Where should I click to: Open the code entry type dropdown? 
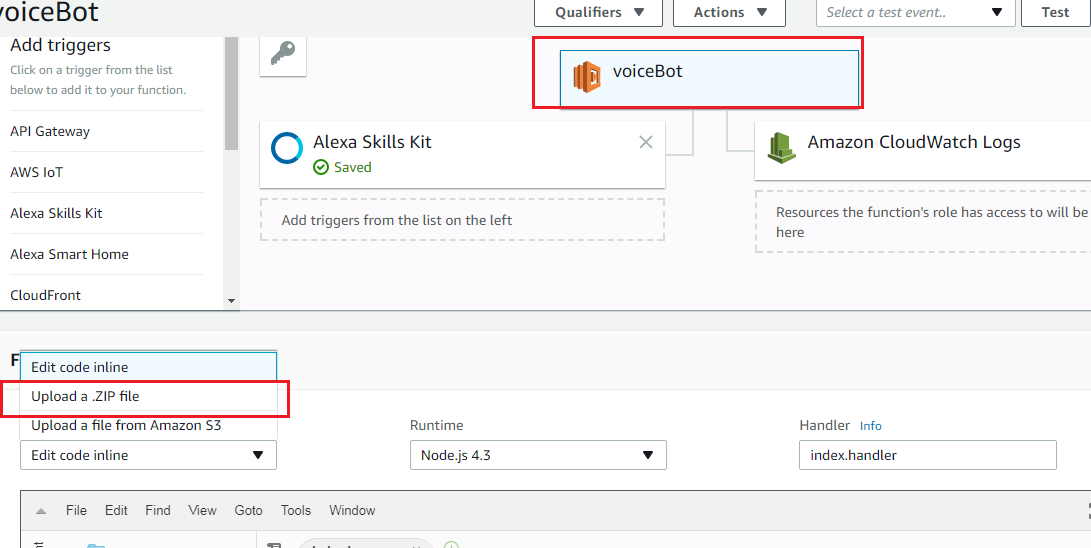(148, 455)
